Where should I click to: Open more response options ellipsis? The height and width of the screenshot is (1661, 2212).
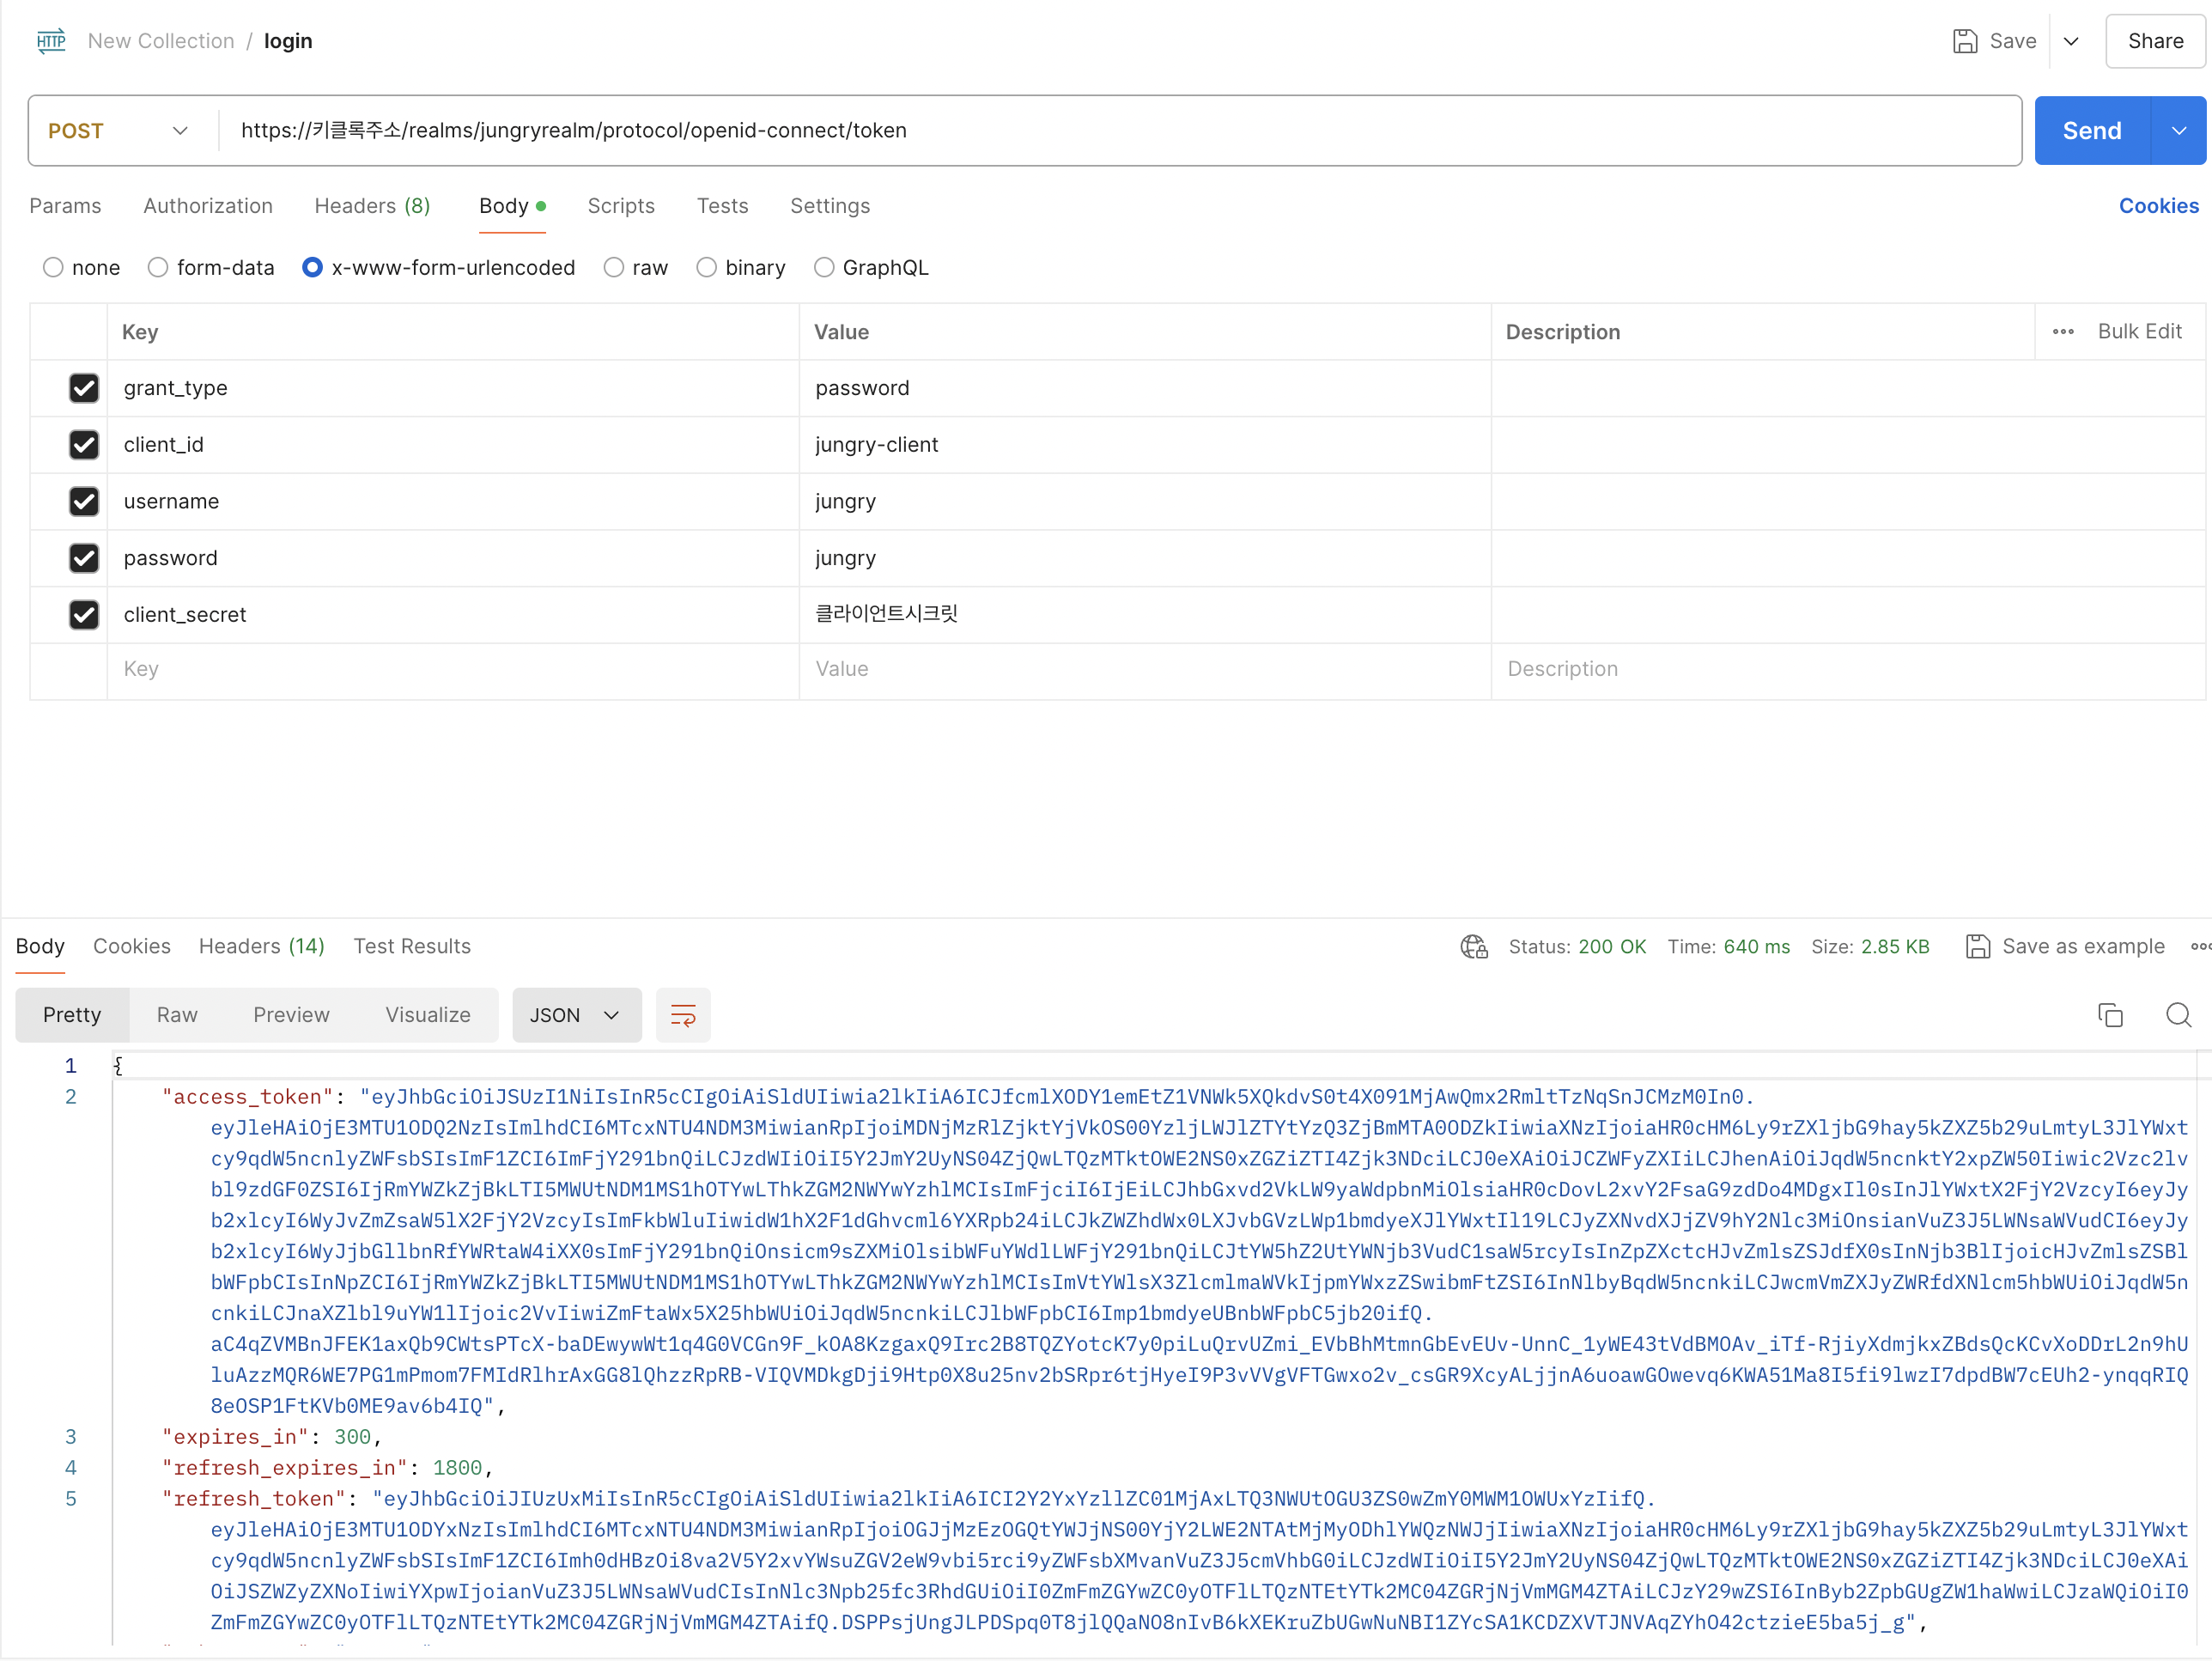[2200, 947]
